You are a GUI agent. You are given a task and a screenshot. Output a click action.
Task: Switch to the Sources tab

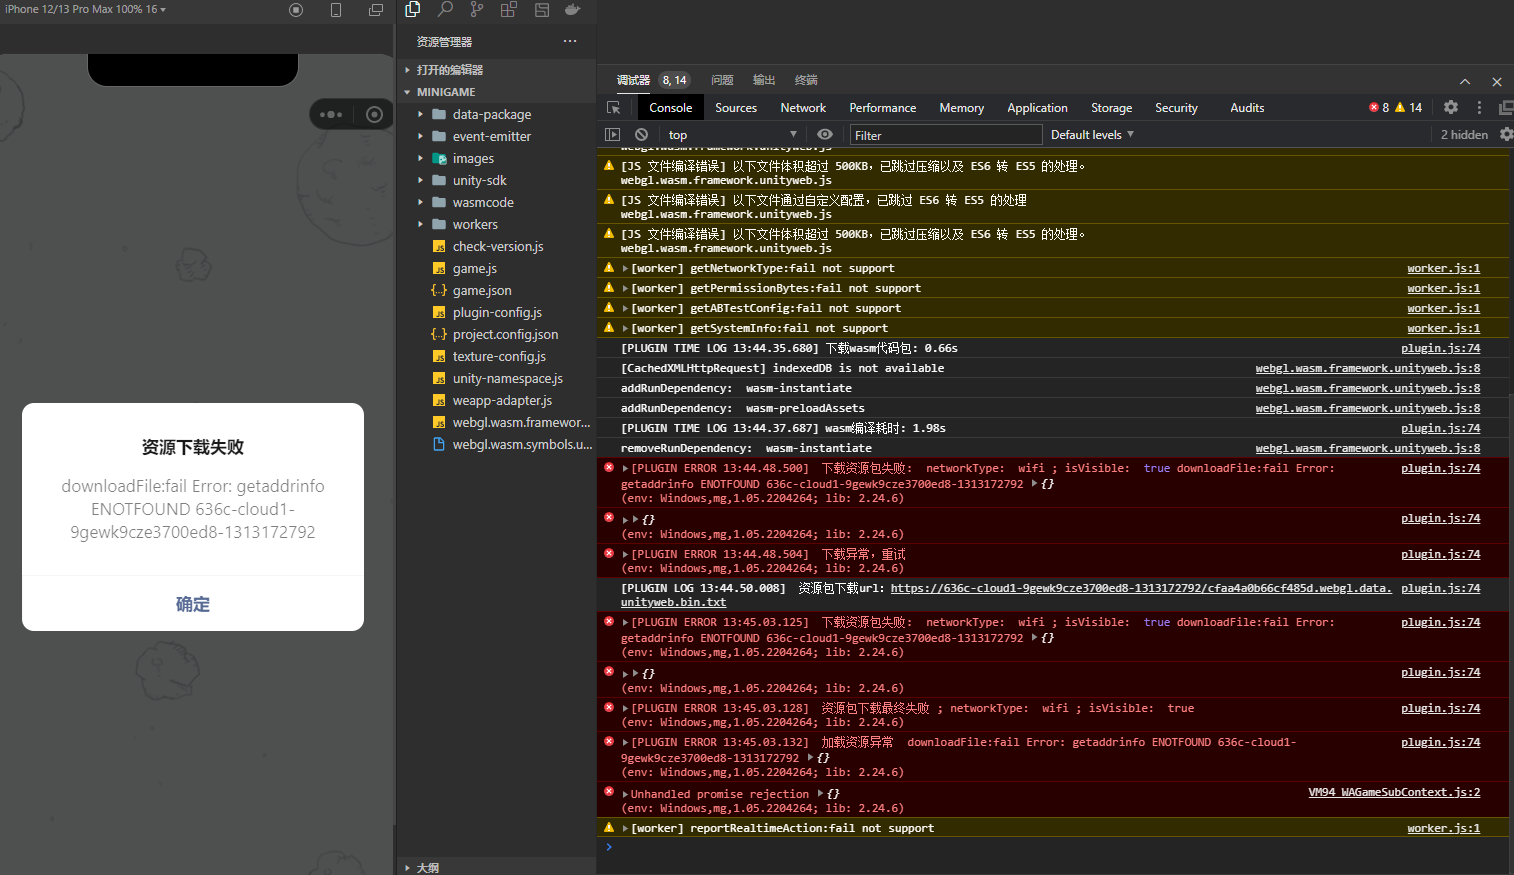coord(736,107)
